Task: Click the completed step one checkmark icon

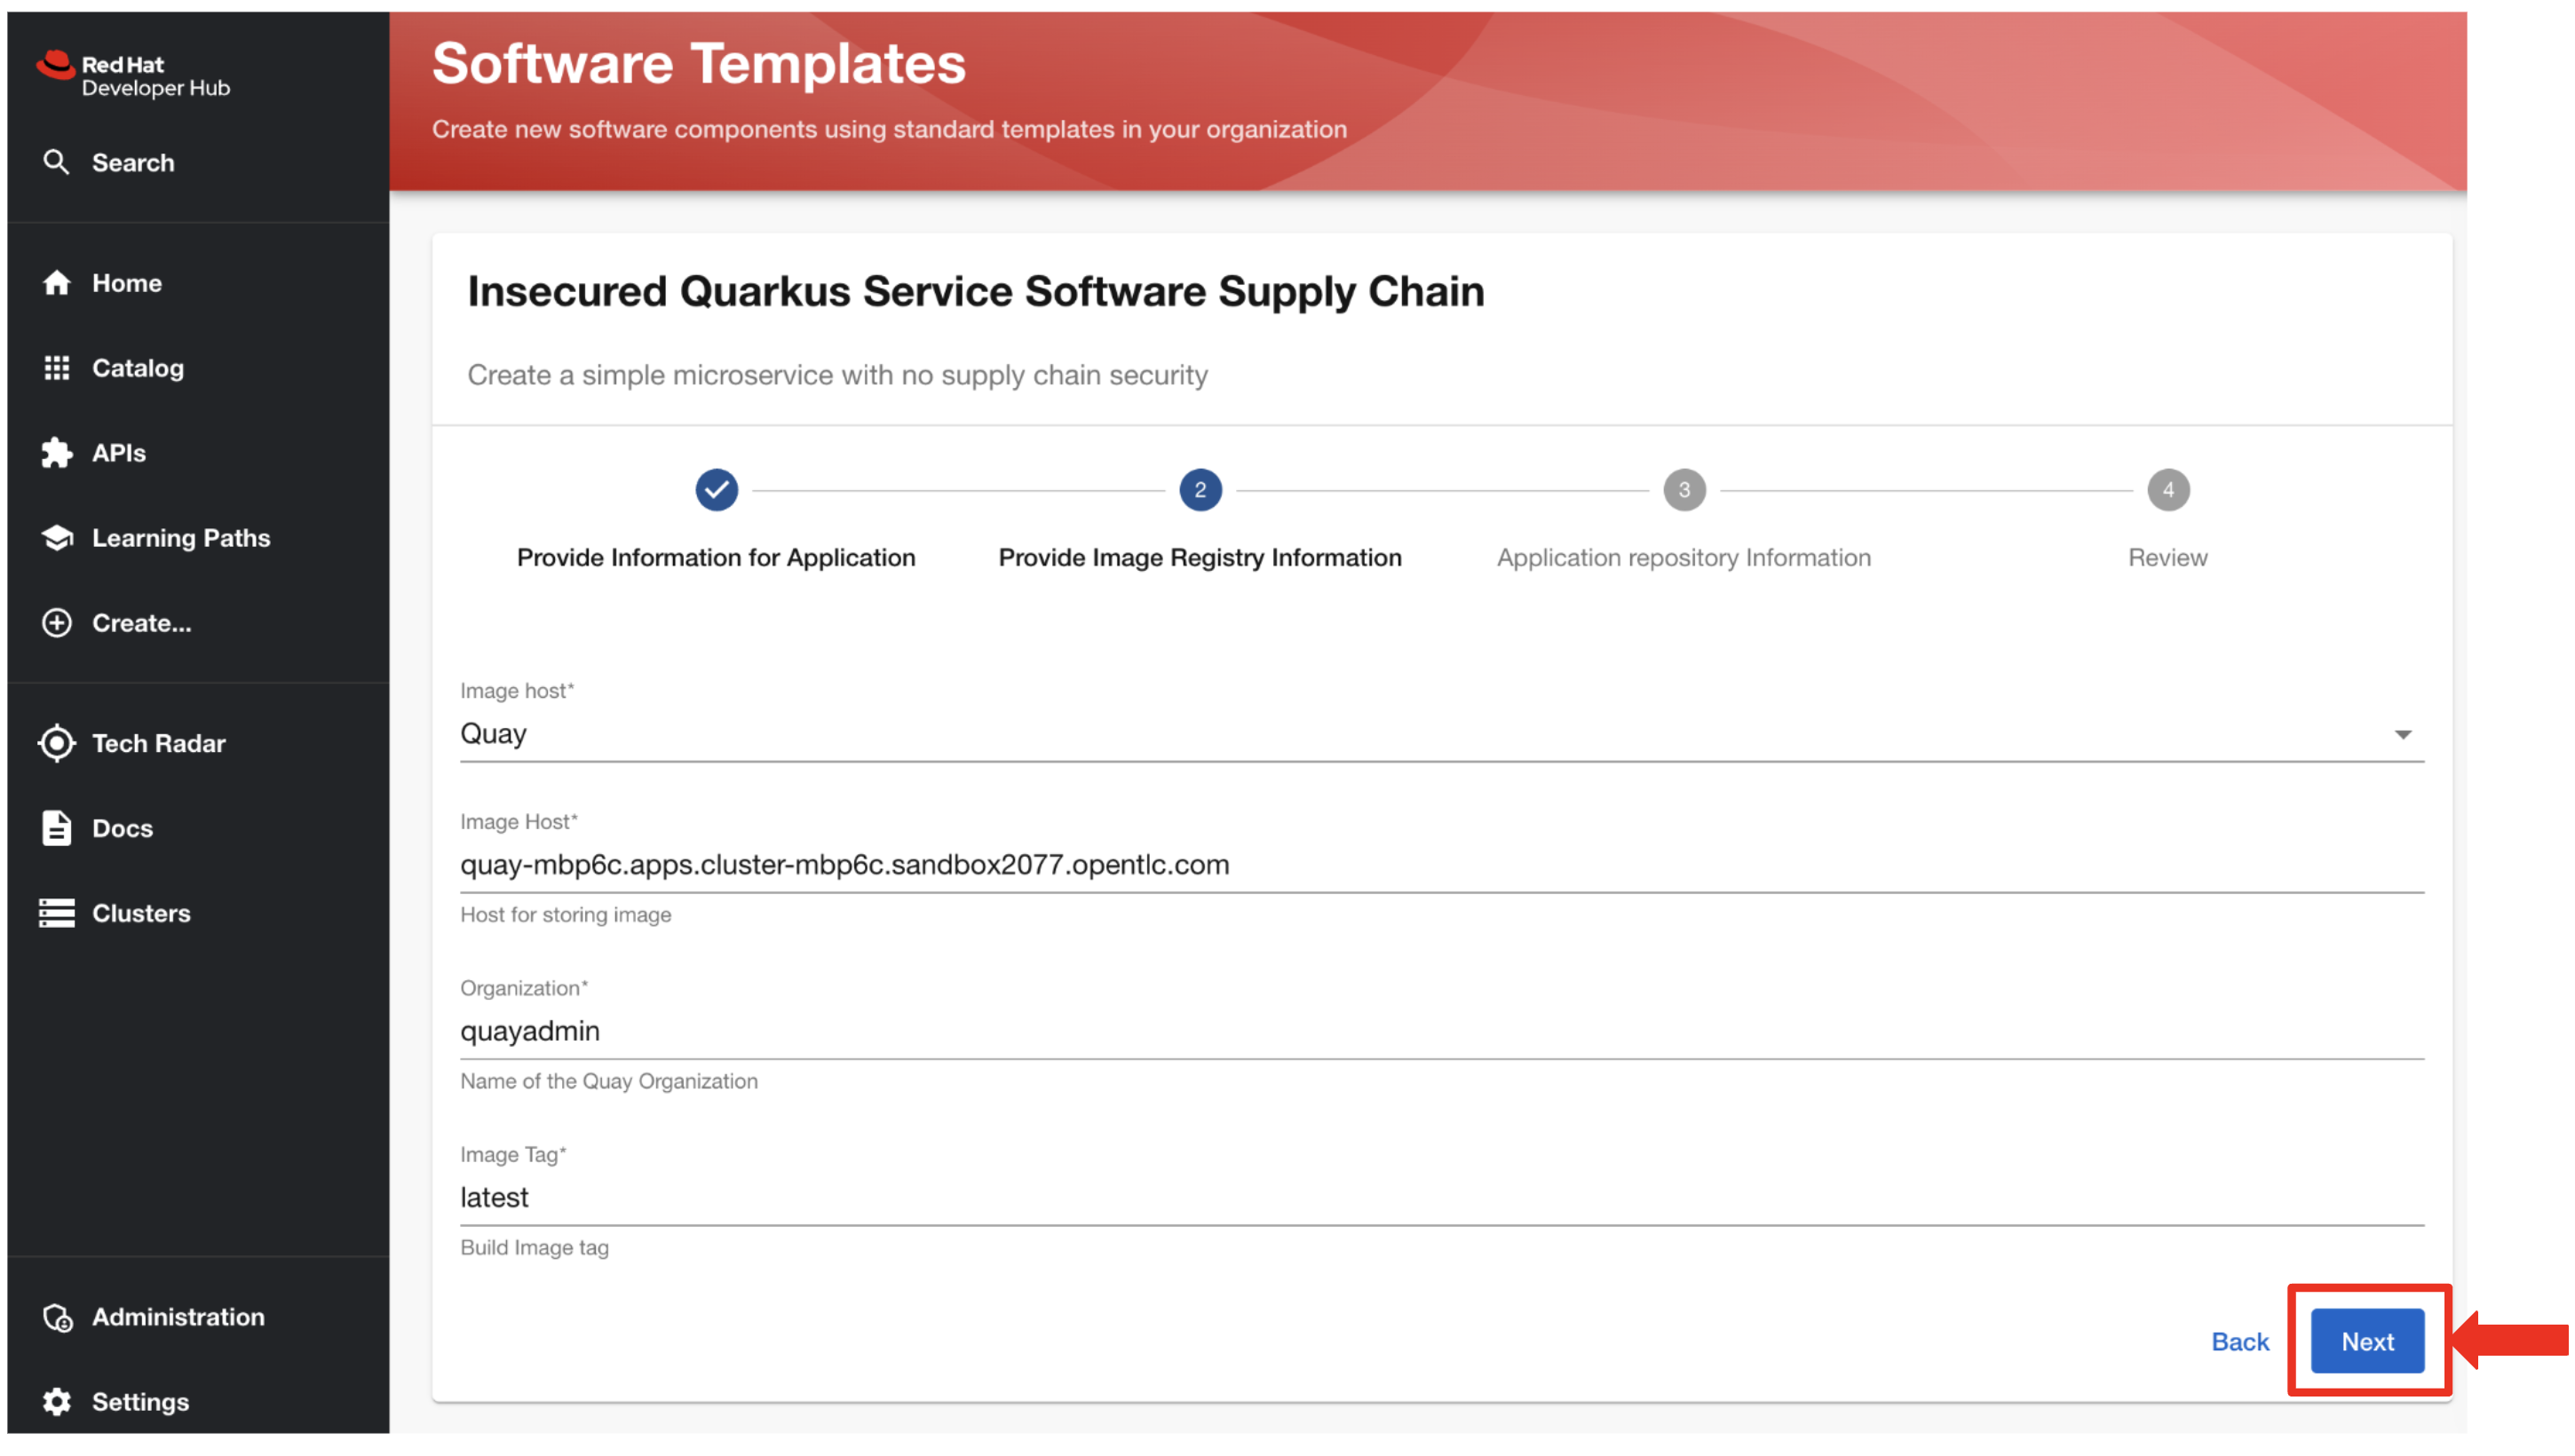Action: 716,490
